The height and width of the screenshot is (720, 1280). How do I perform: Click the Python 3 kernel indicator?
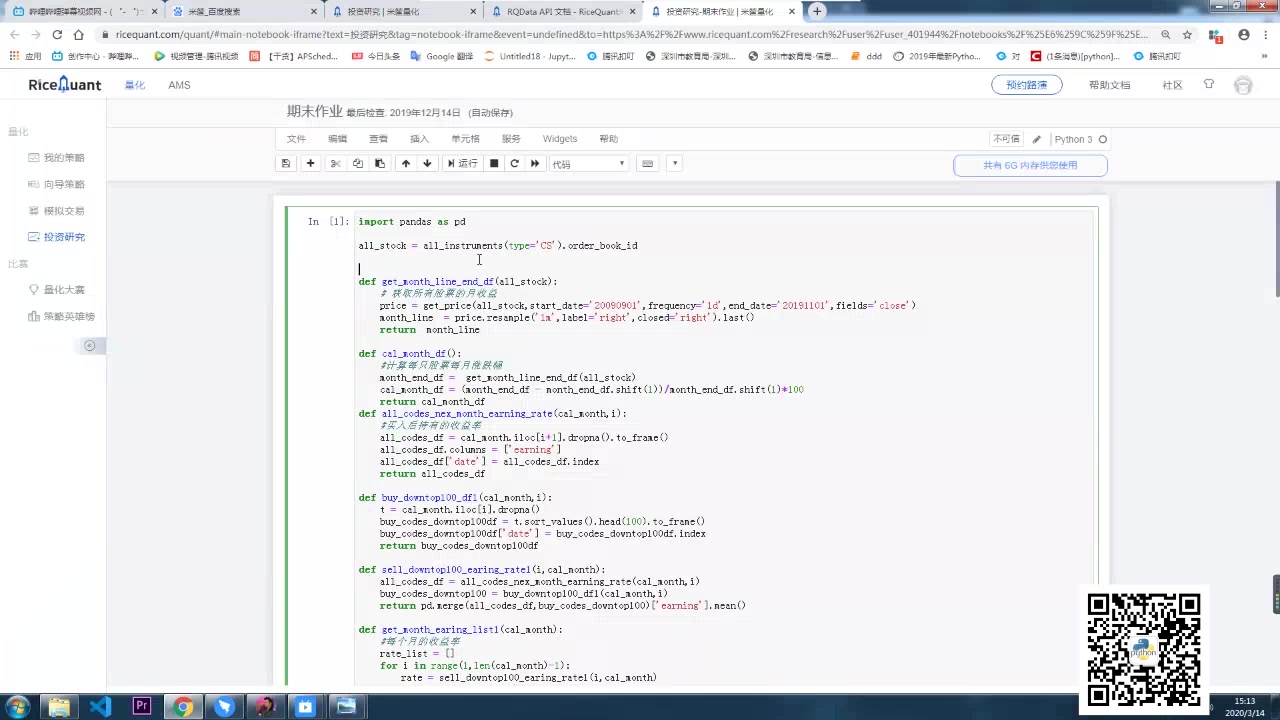pyautogui.click(x=1080, y=139)
